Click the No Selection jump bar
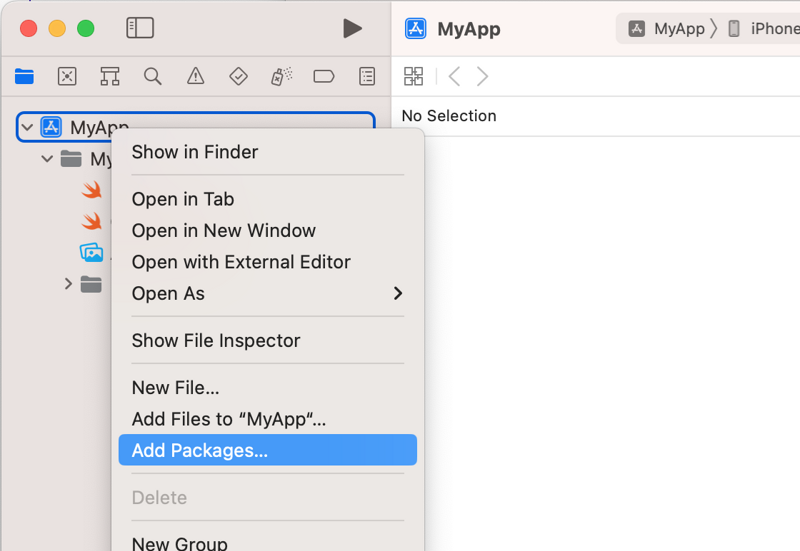The image size is (800, 551). (449, 116)
